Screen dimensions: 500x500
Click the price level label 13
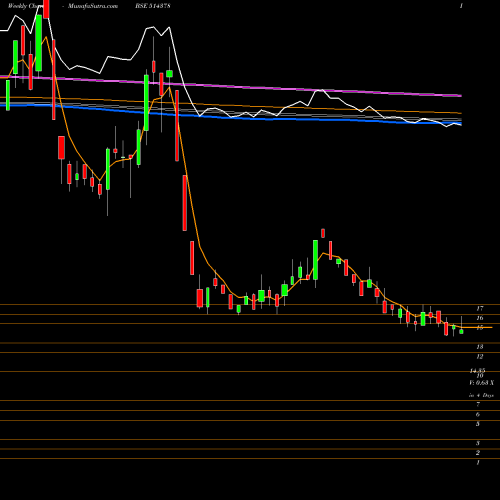pos(480,347)
